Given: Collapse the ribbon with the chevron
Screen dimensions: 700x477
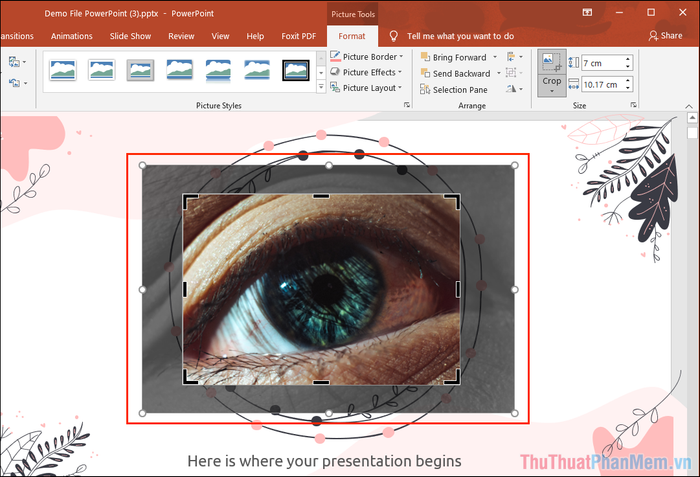Looking at the screenshot, I should pos(689,106).
